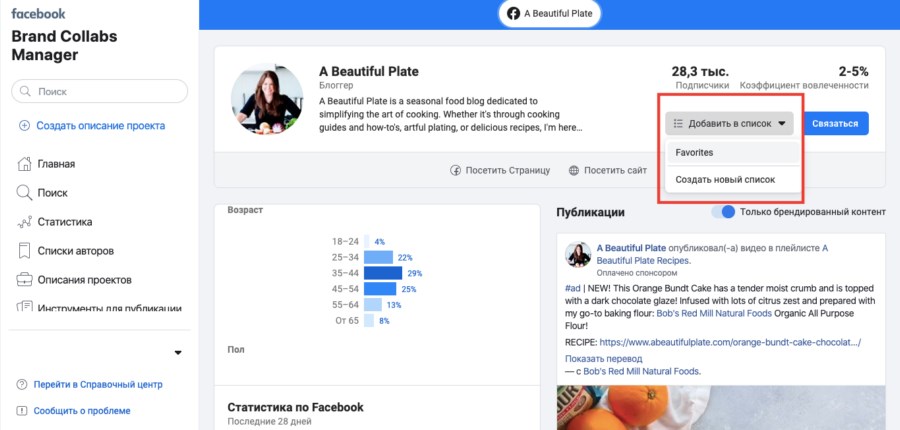Click the bookmark icon beside Списки авторов
Image resolution: width=900 pixels, height=430 pixels.
24,251
